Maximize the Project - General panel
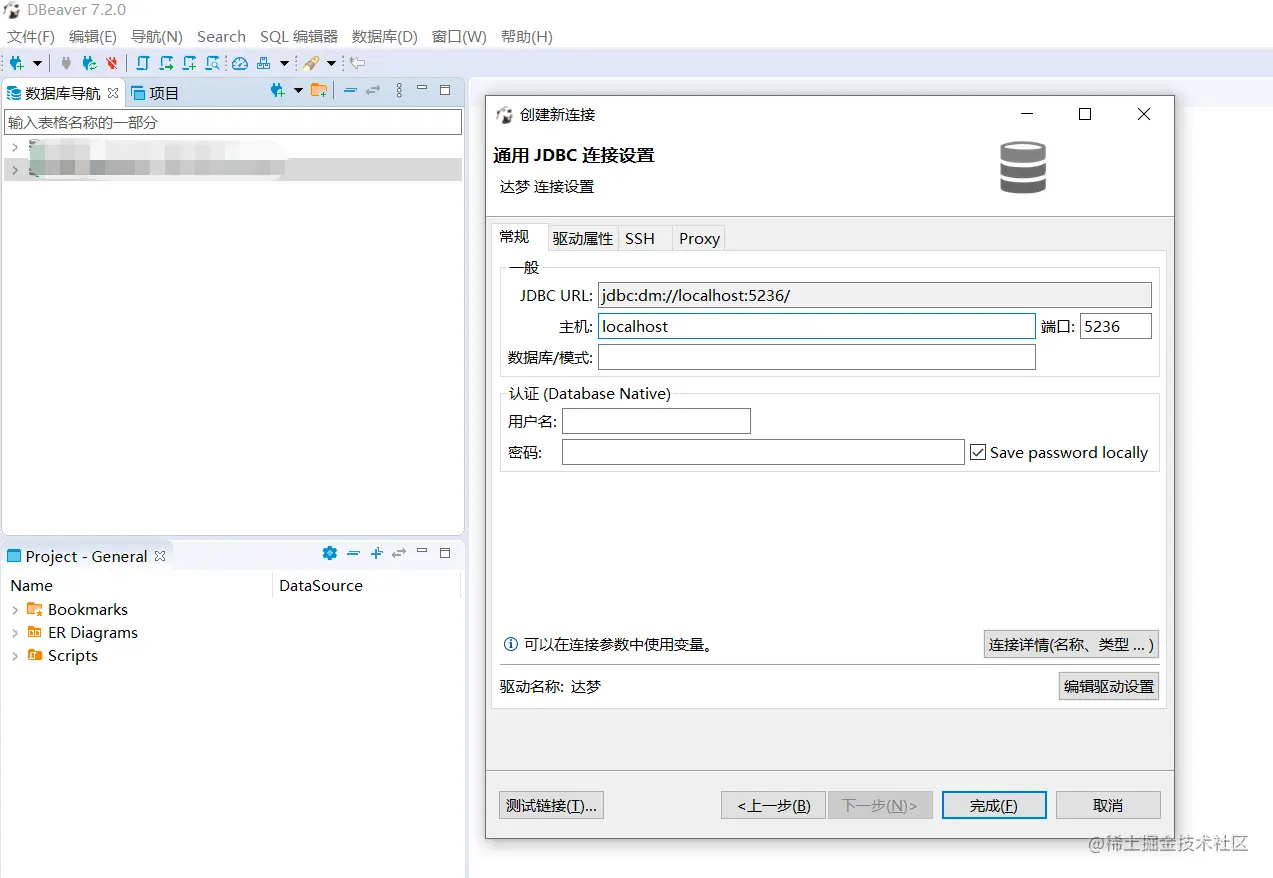Screen dimensions: 1273x878 coord(445,553)
